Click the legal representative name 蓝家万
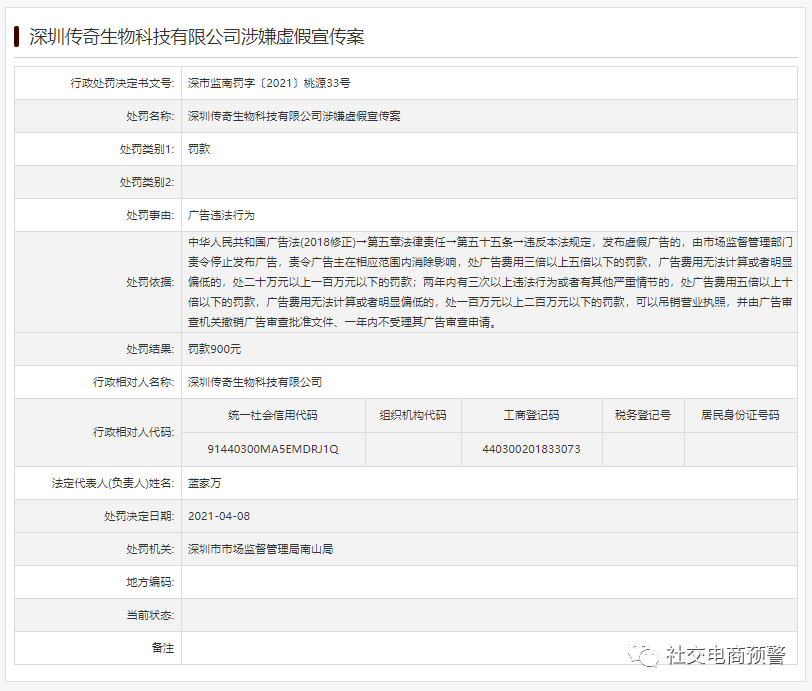The width and height of the screenshot is (812, 691). click(207, 483)
